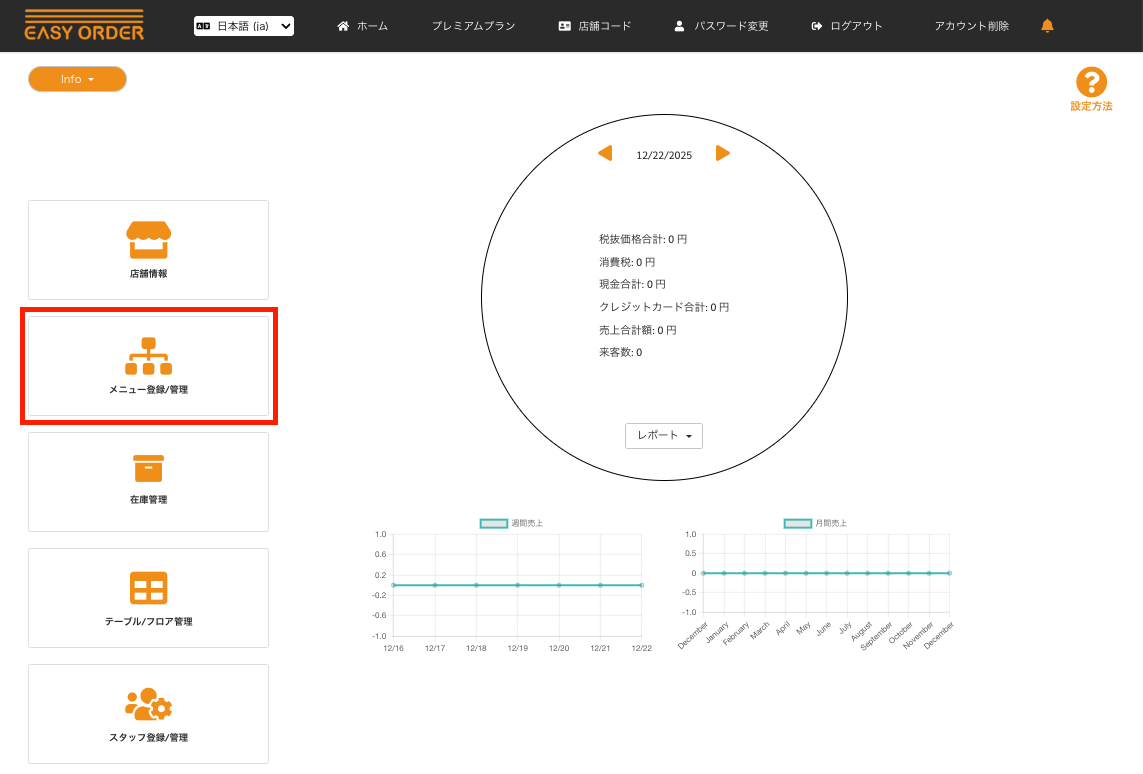
Task: Click ログアウト to sign out
Action: pos(847,26)
